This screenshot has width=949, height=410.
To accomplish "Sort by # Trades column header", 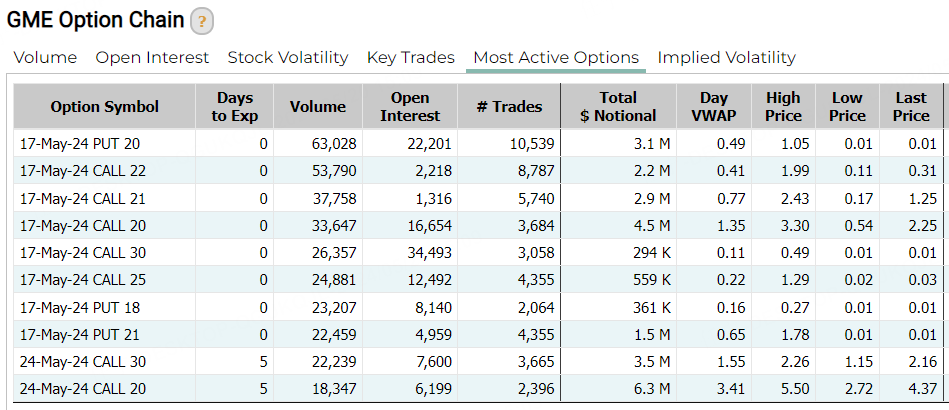I will pyautogui.click(x=510, y=107).
